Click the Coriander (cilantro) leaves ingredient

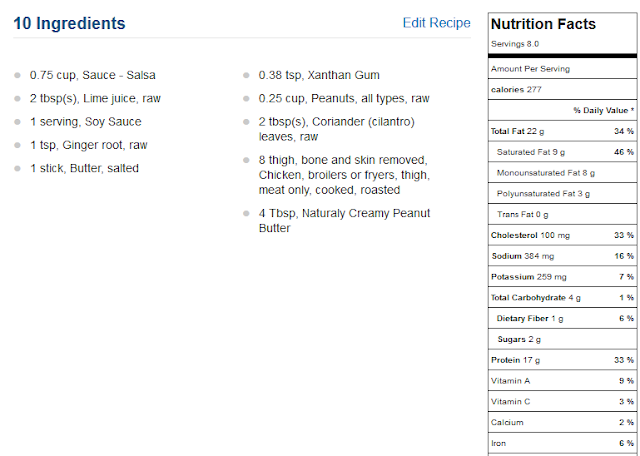(337, 129)
